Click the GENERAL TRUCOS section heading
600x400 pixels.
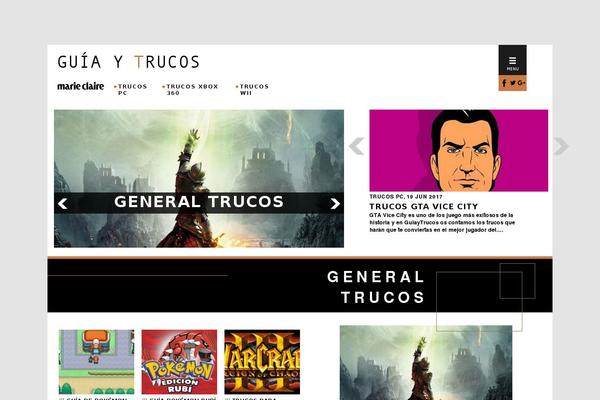point(376,287)
